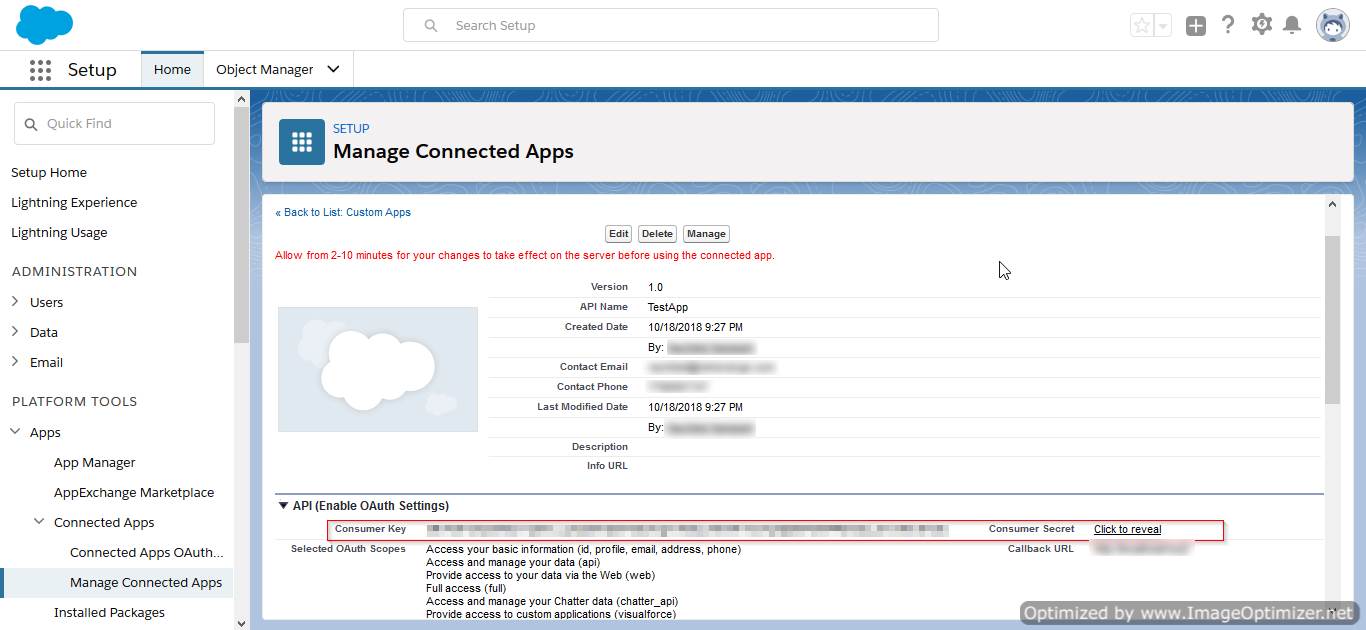Collapse the Connected Apps subsection chevron

39,522
